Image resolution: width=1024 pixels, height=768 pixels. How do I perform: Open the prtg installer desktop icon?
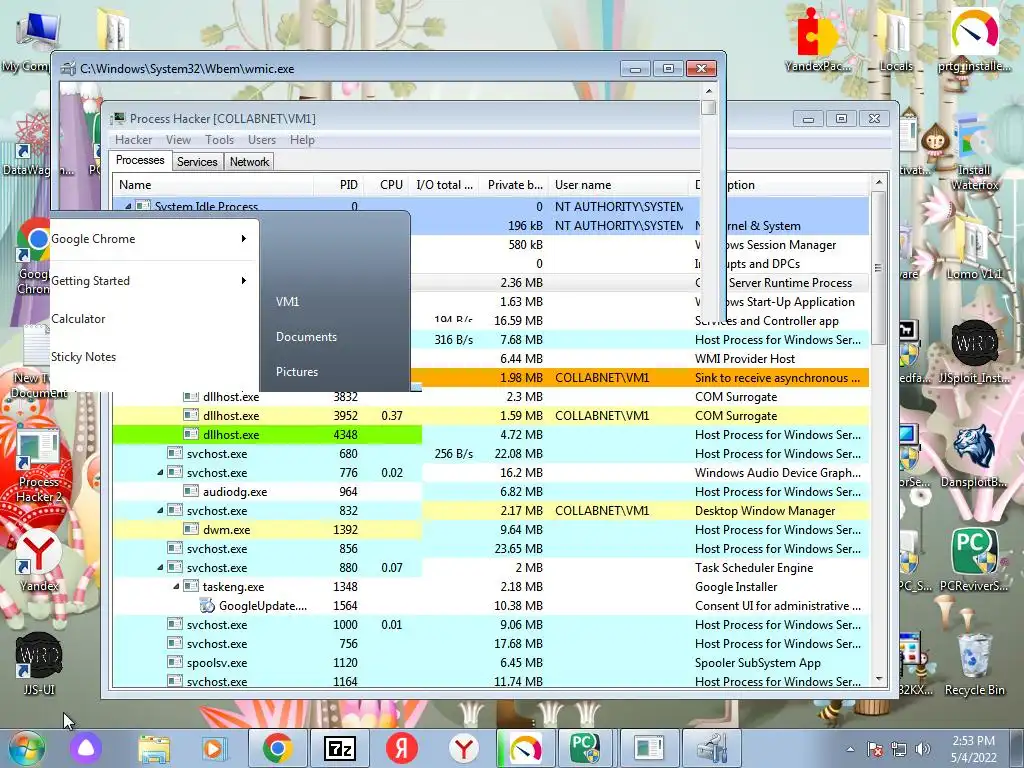click(974, 39)
